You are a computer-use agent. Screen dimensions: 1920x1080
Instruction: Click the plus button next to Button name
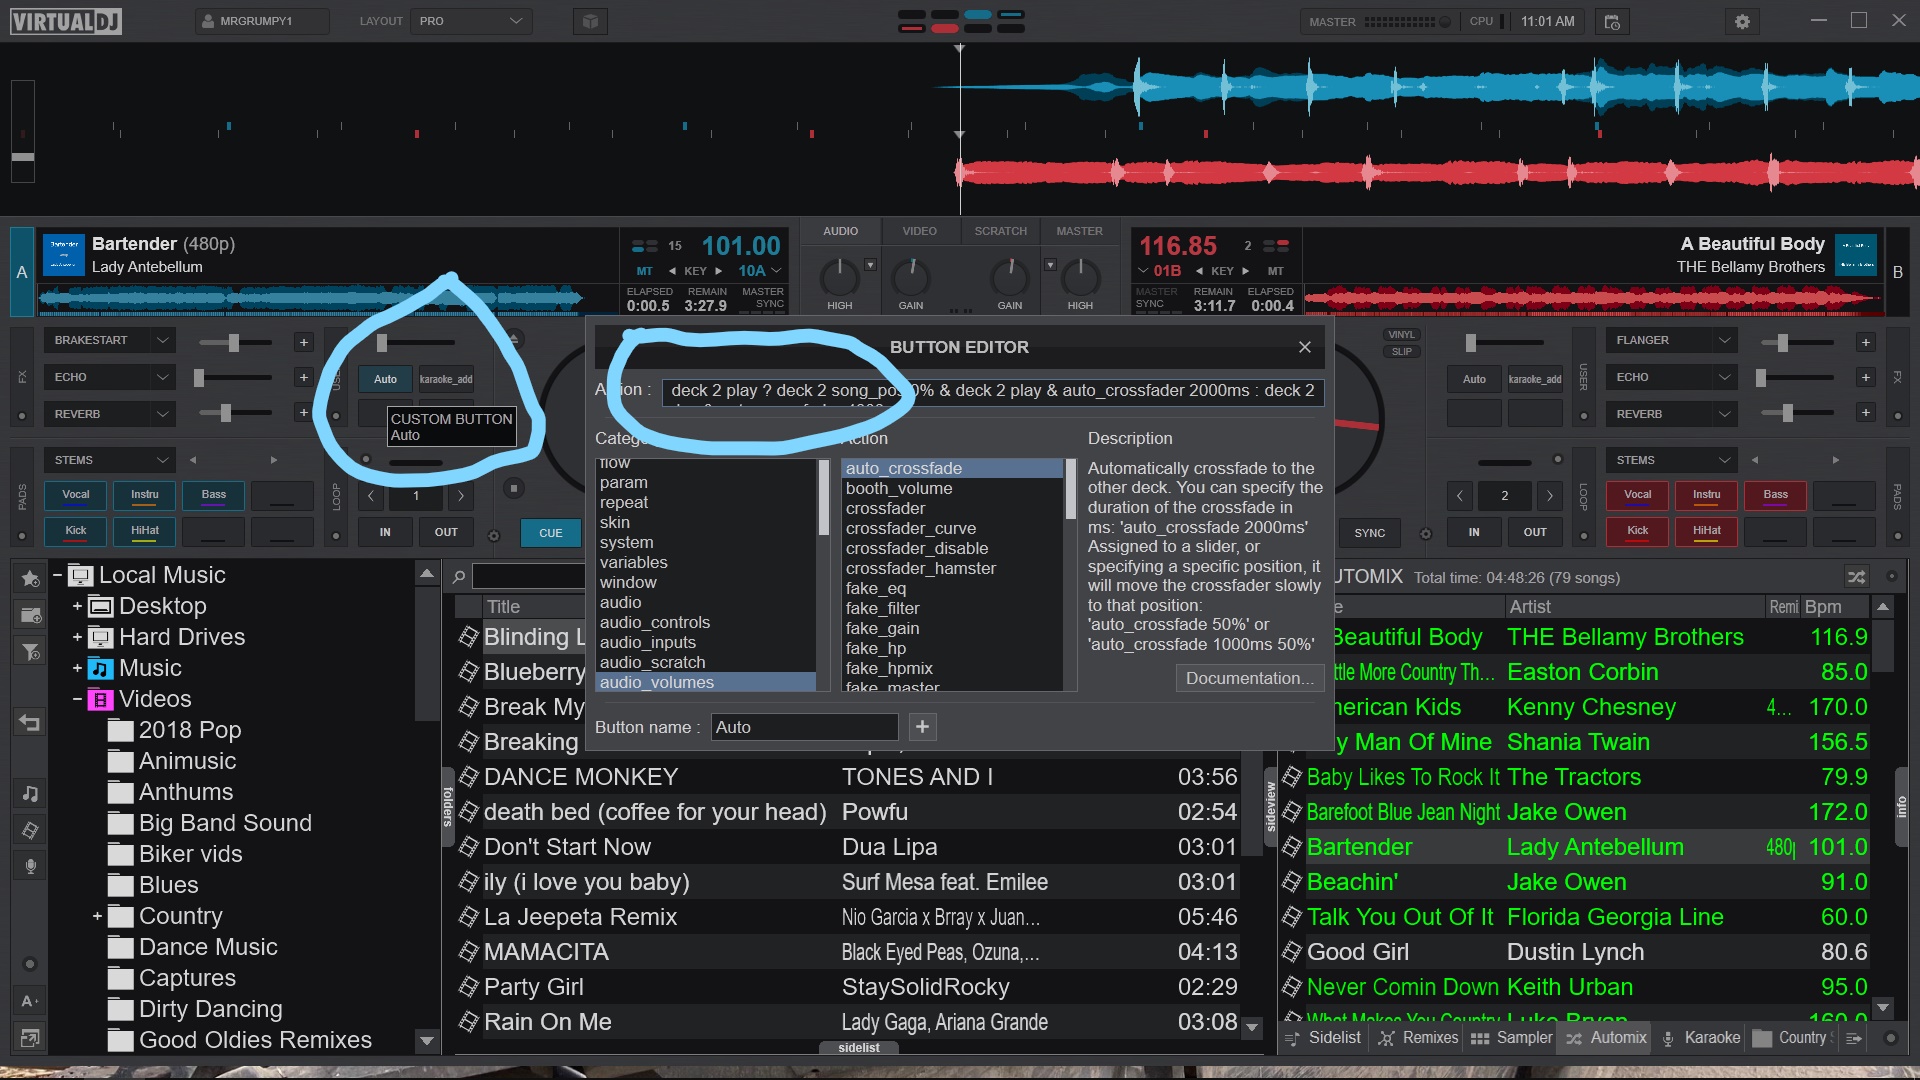point(922,727)
